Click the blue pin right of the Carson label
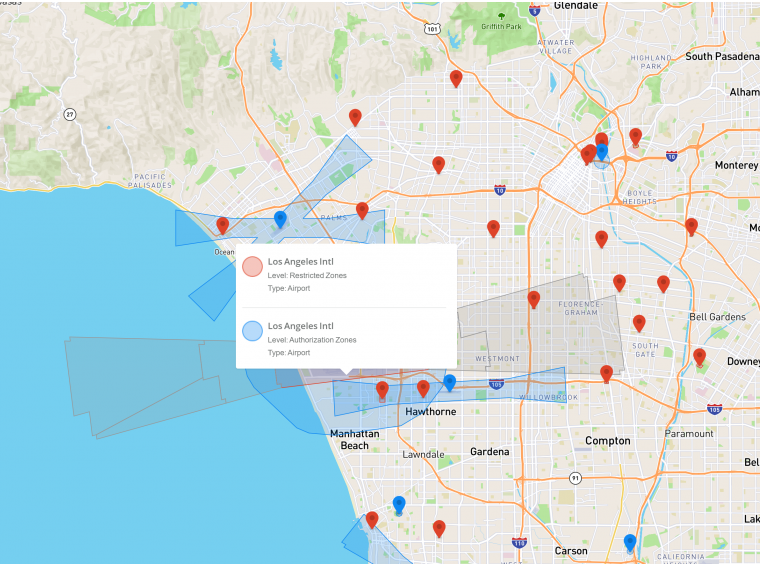The width and height of the screenshot is (760, 564). click(x=630, y=543)
